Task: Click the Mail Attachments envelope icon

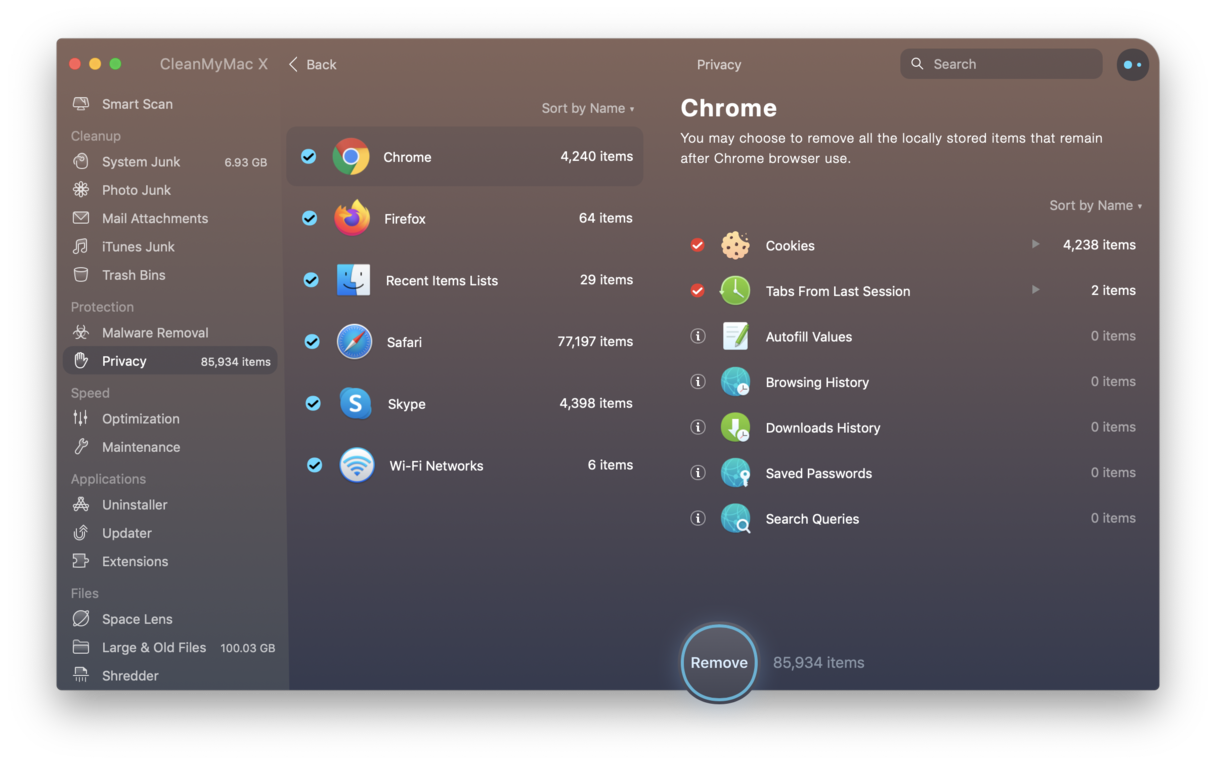Action: (81, 218)
